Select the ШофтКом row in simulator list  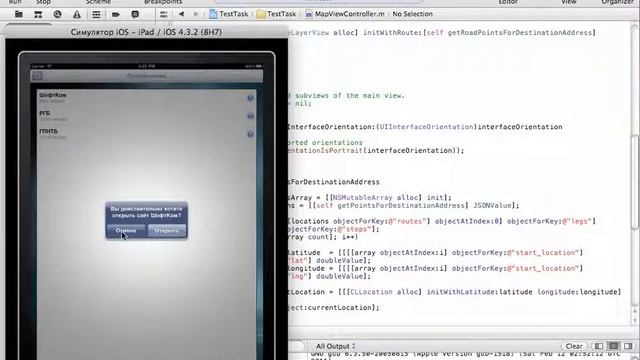(147, 98)
